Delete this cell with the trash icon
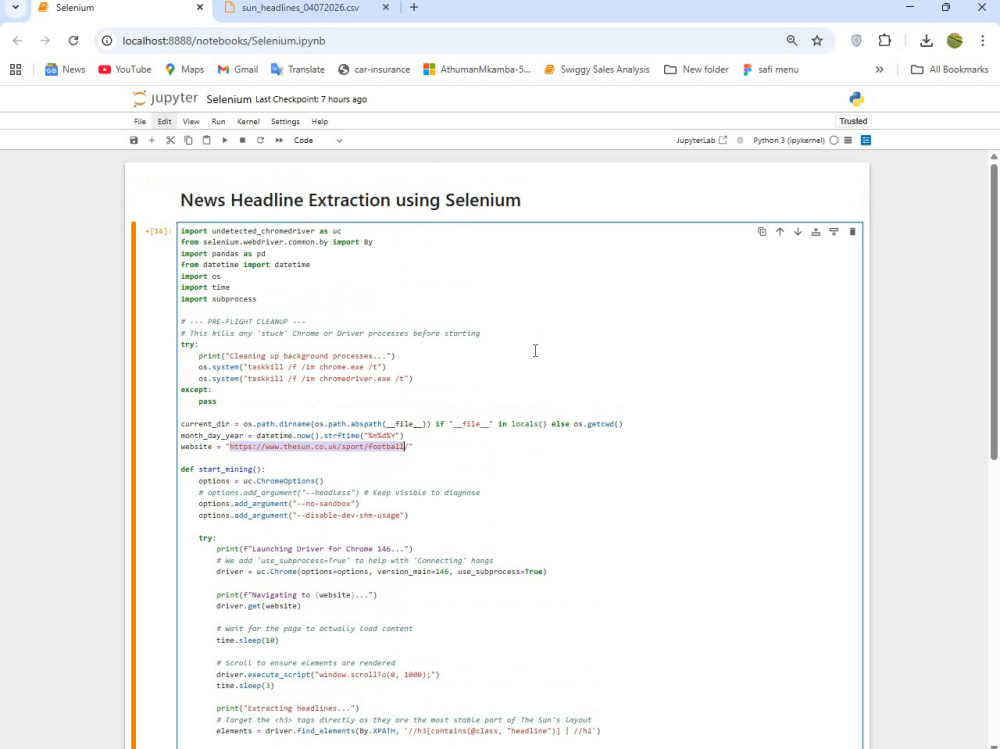Image resolution: width=1000 pixels, height=749 pixels. (x=852, y=232)
